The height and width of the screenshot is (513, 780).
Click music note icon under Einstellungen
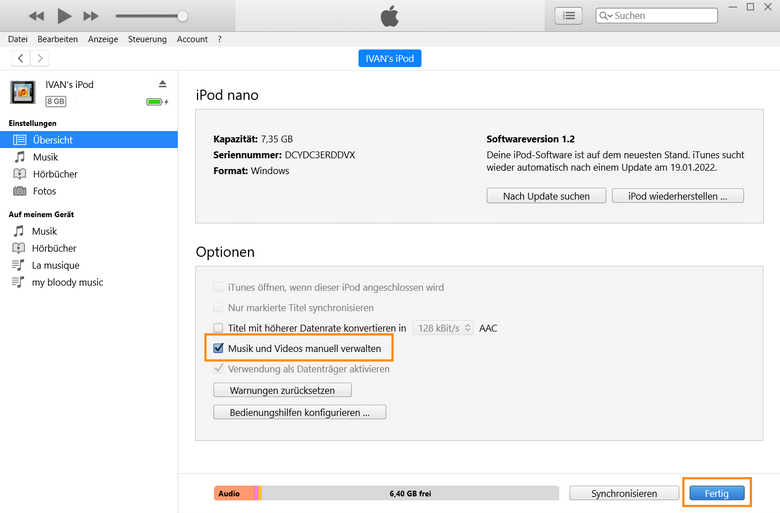19,157
